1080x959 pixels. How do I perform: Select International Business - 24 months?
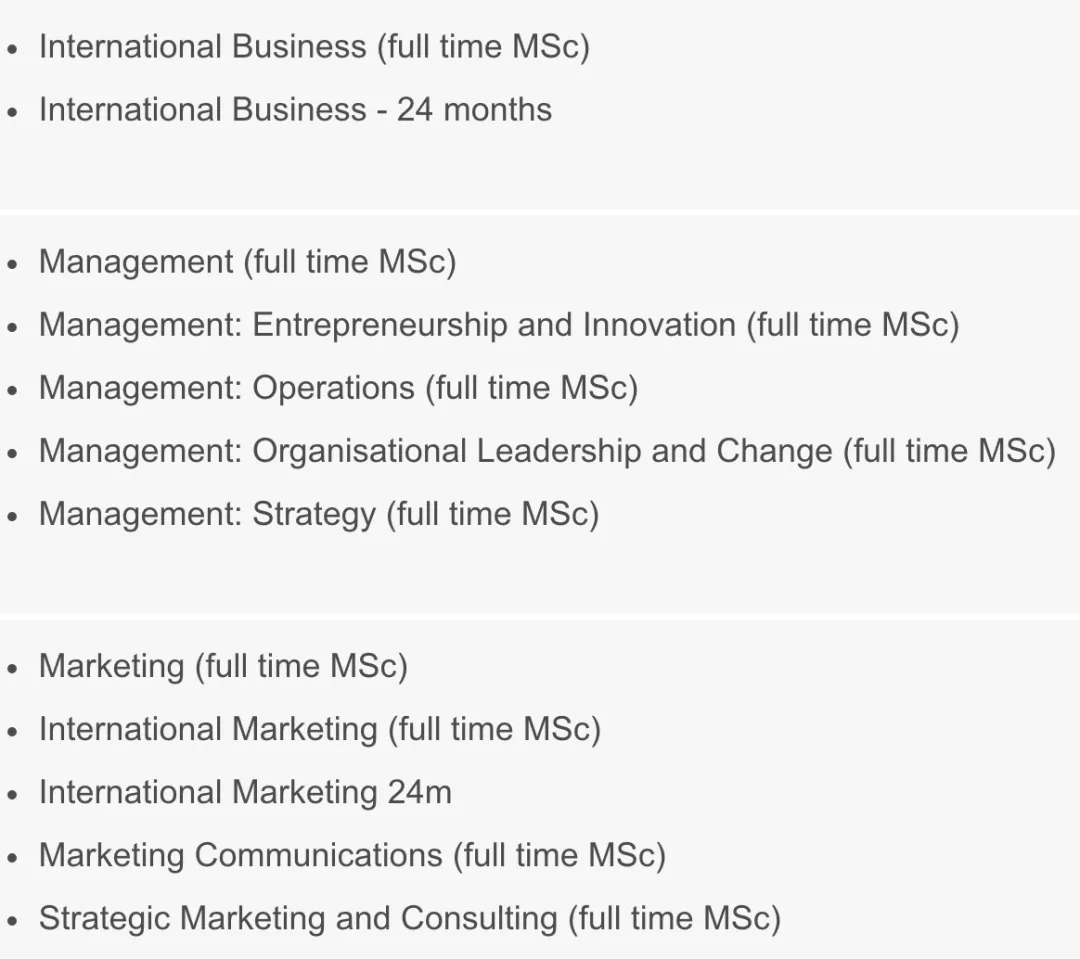(x=295, y=109)
